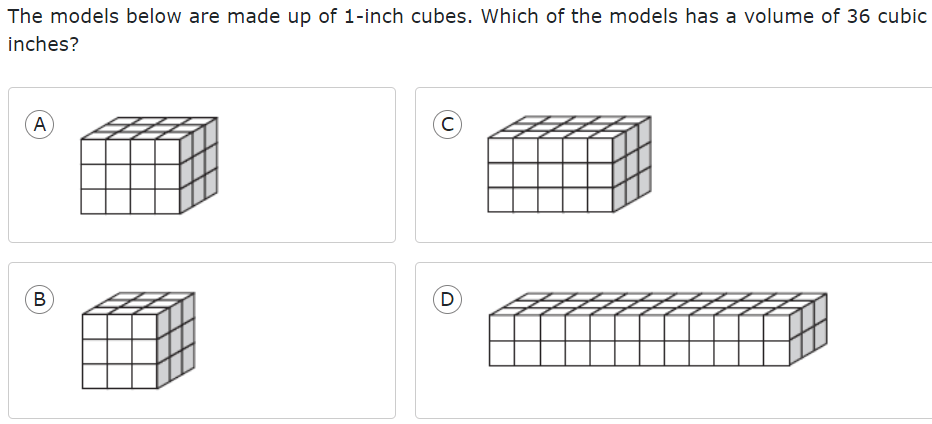Click the cube model image in option A
932x424 pixels.
[x=148, y=166]
